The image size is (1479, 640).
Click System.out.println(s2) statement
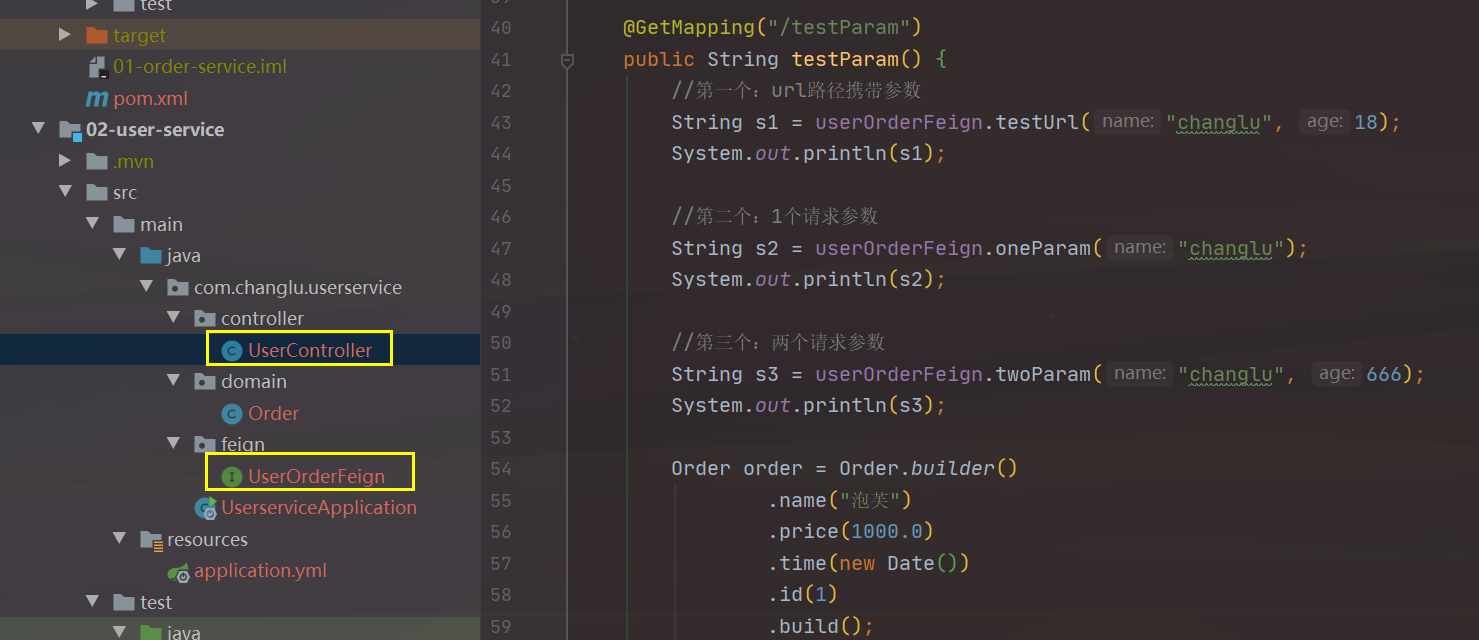(x=808, y=279)
